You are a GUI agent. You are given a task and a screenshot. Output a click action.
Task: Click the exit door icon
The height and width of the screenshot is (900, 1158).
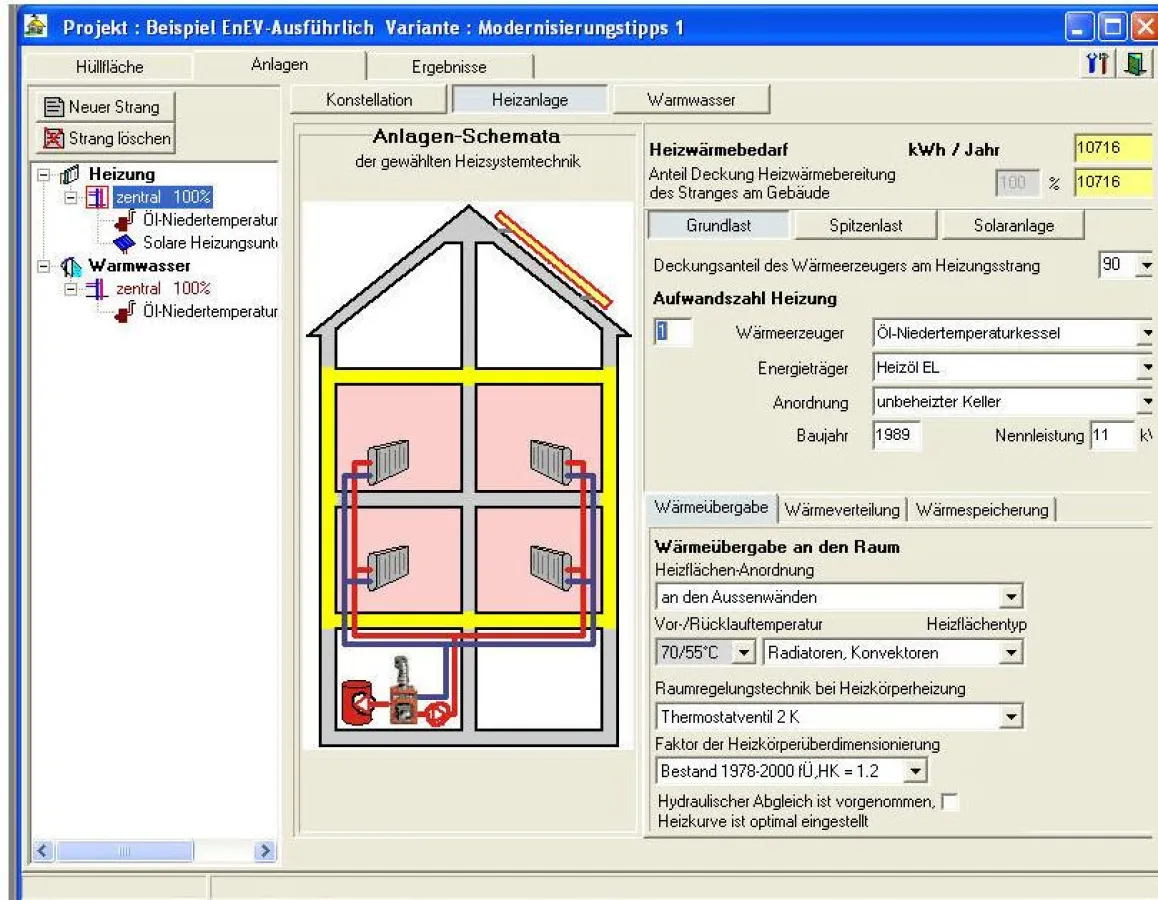point(1134,64)
